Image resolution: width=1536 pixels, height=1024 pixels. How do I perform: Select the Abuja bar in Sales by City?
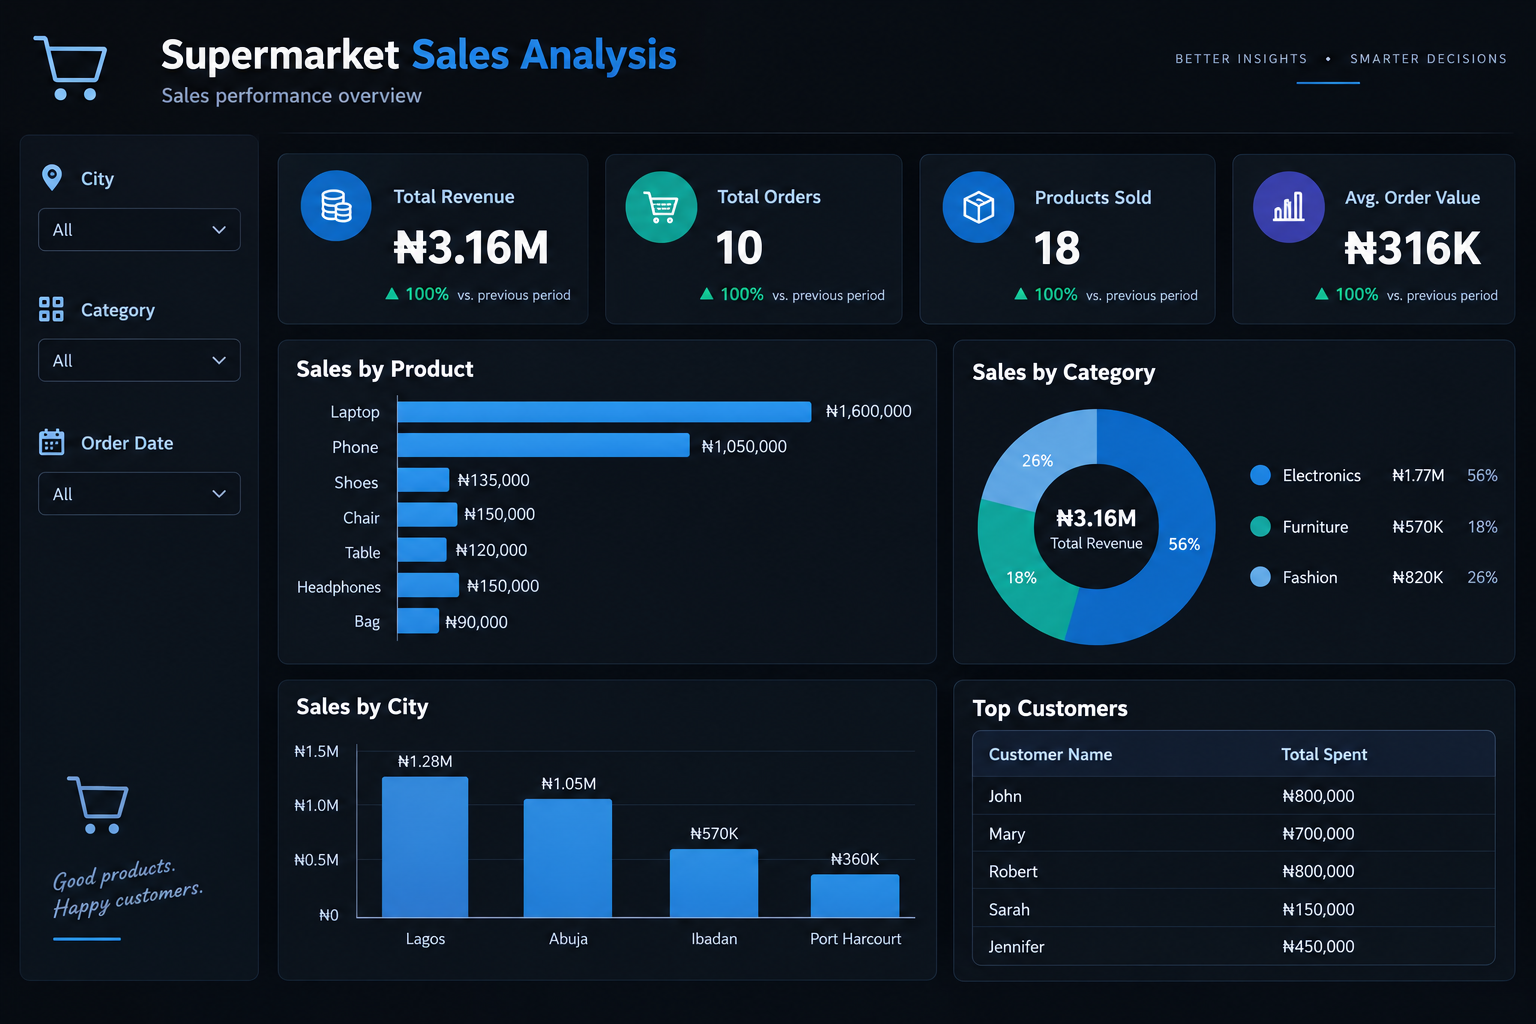(568, 857)
